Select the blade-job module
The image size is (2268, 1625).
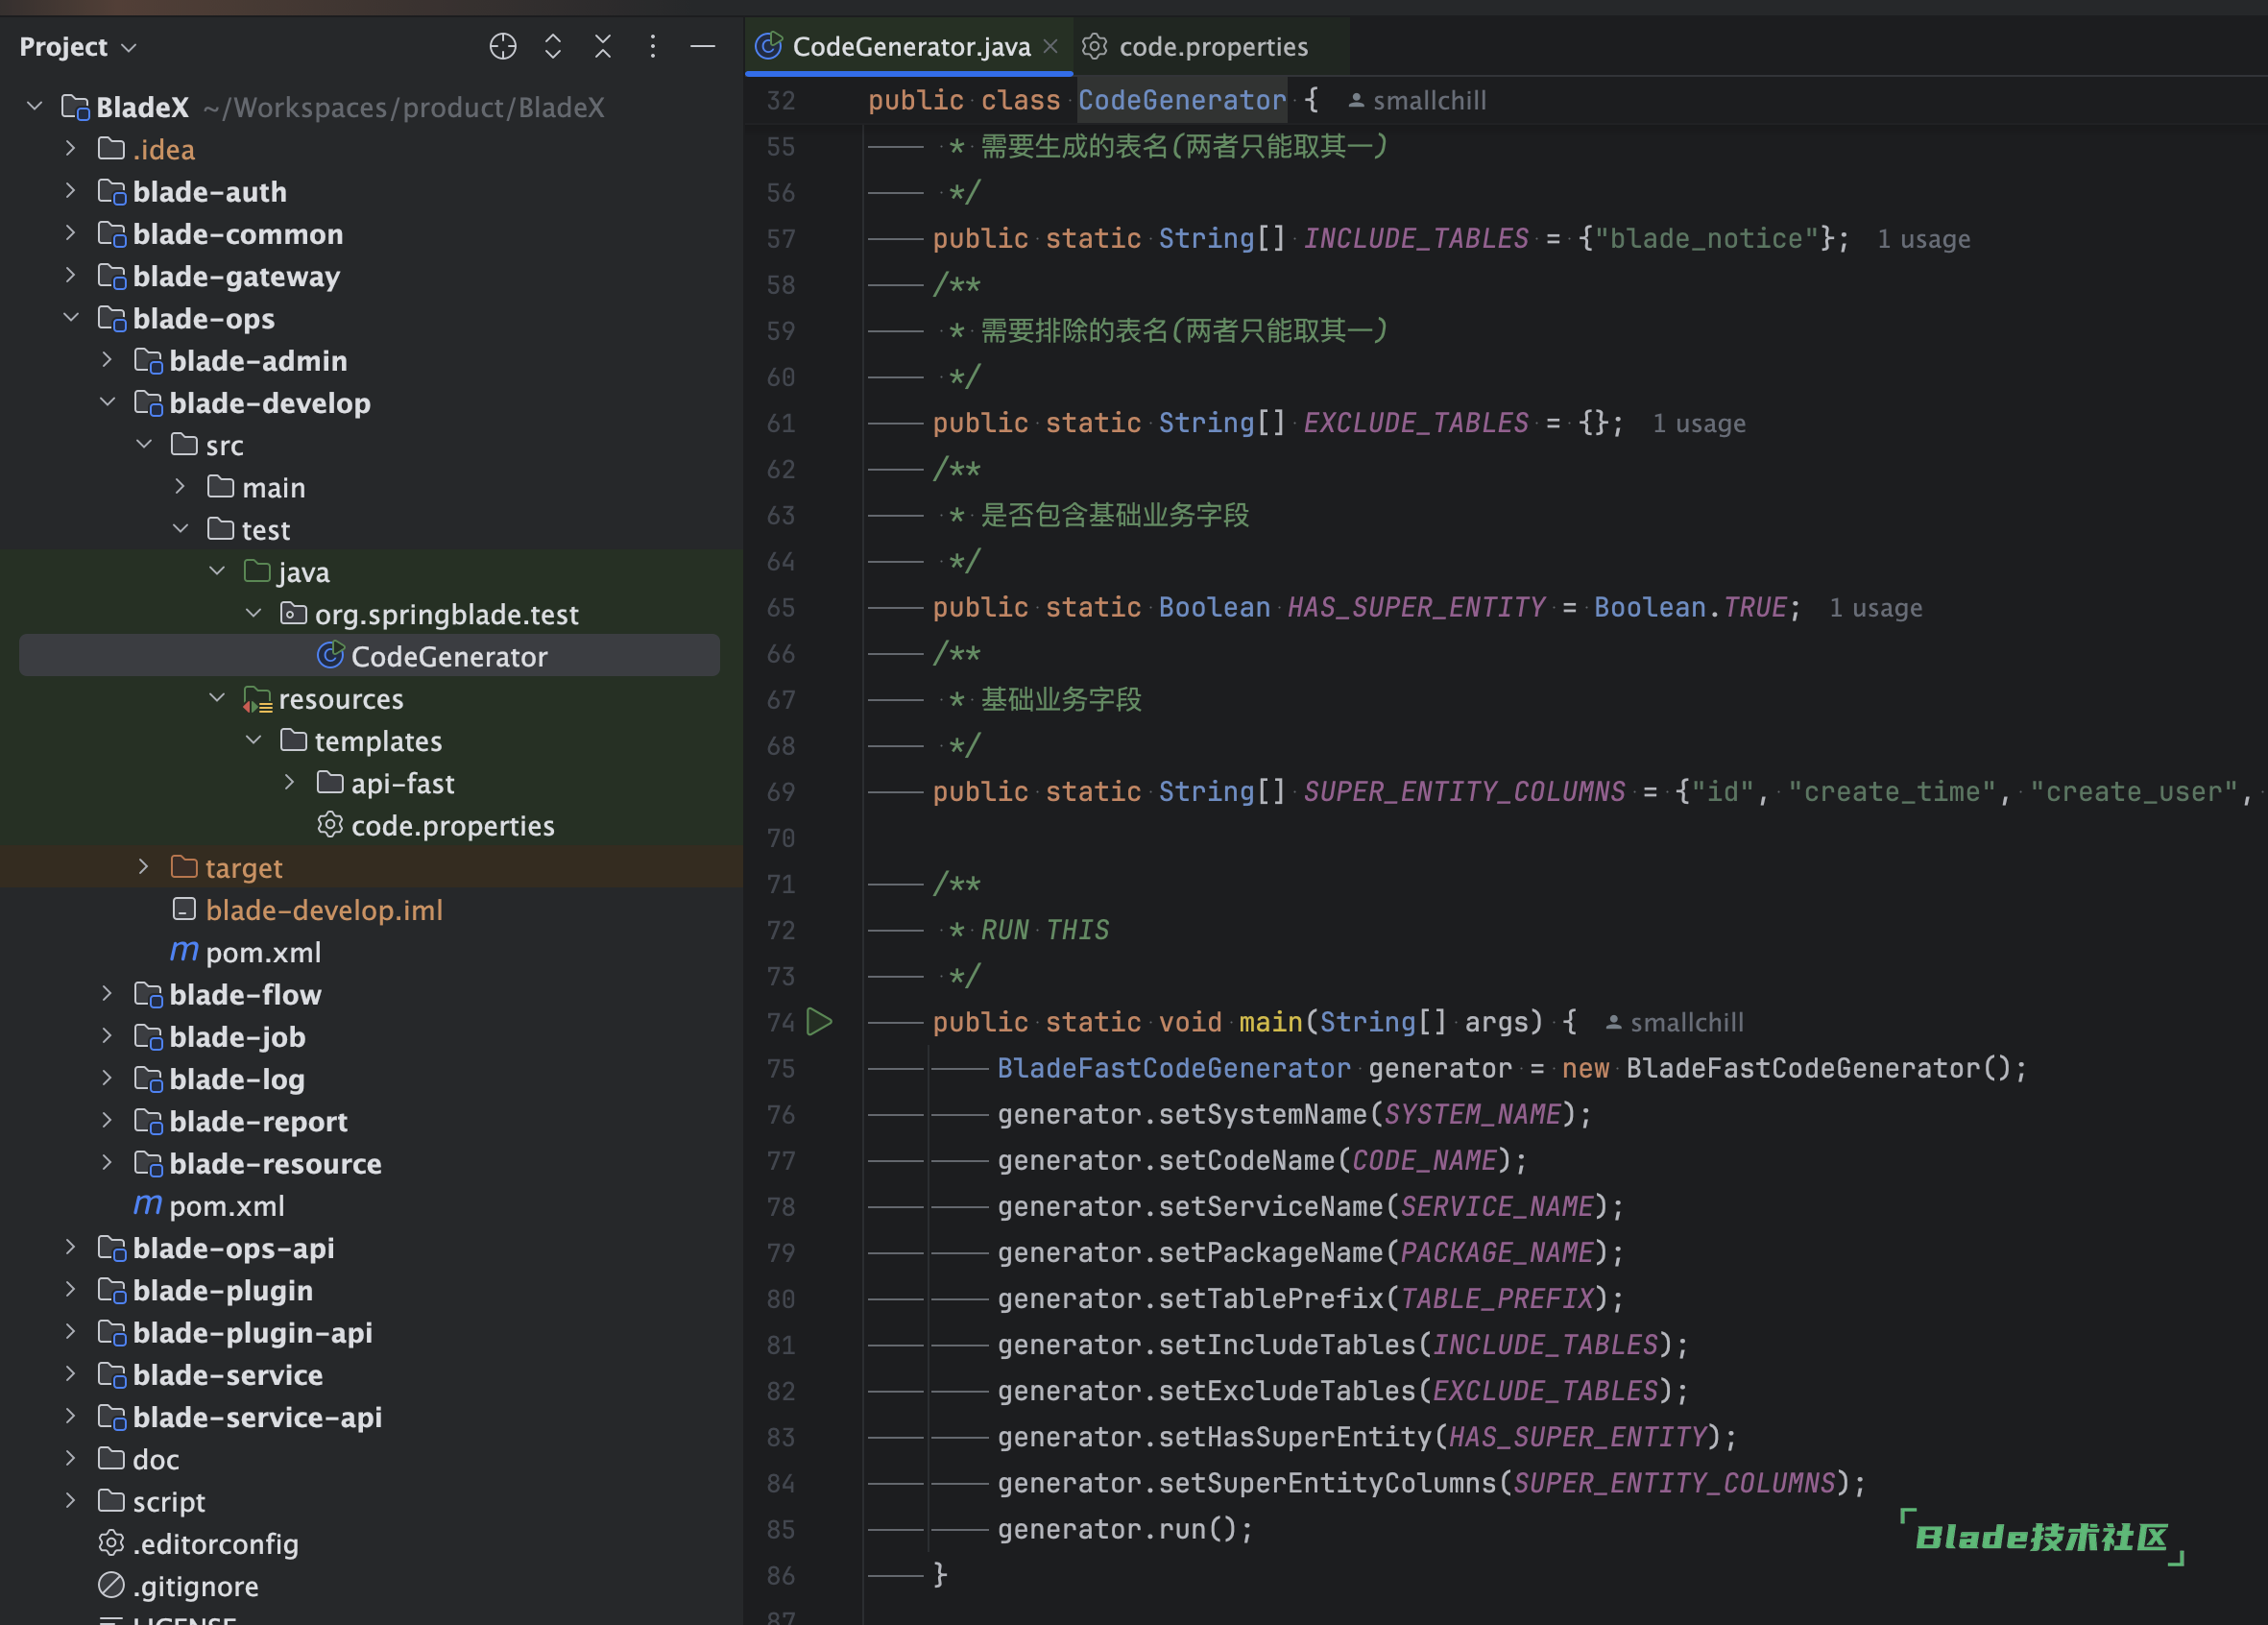coord(220,1036)
